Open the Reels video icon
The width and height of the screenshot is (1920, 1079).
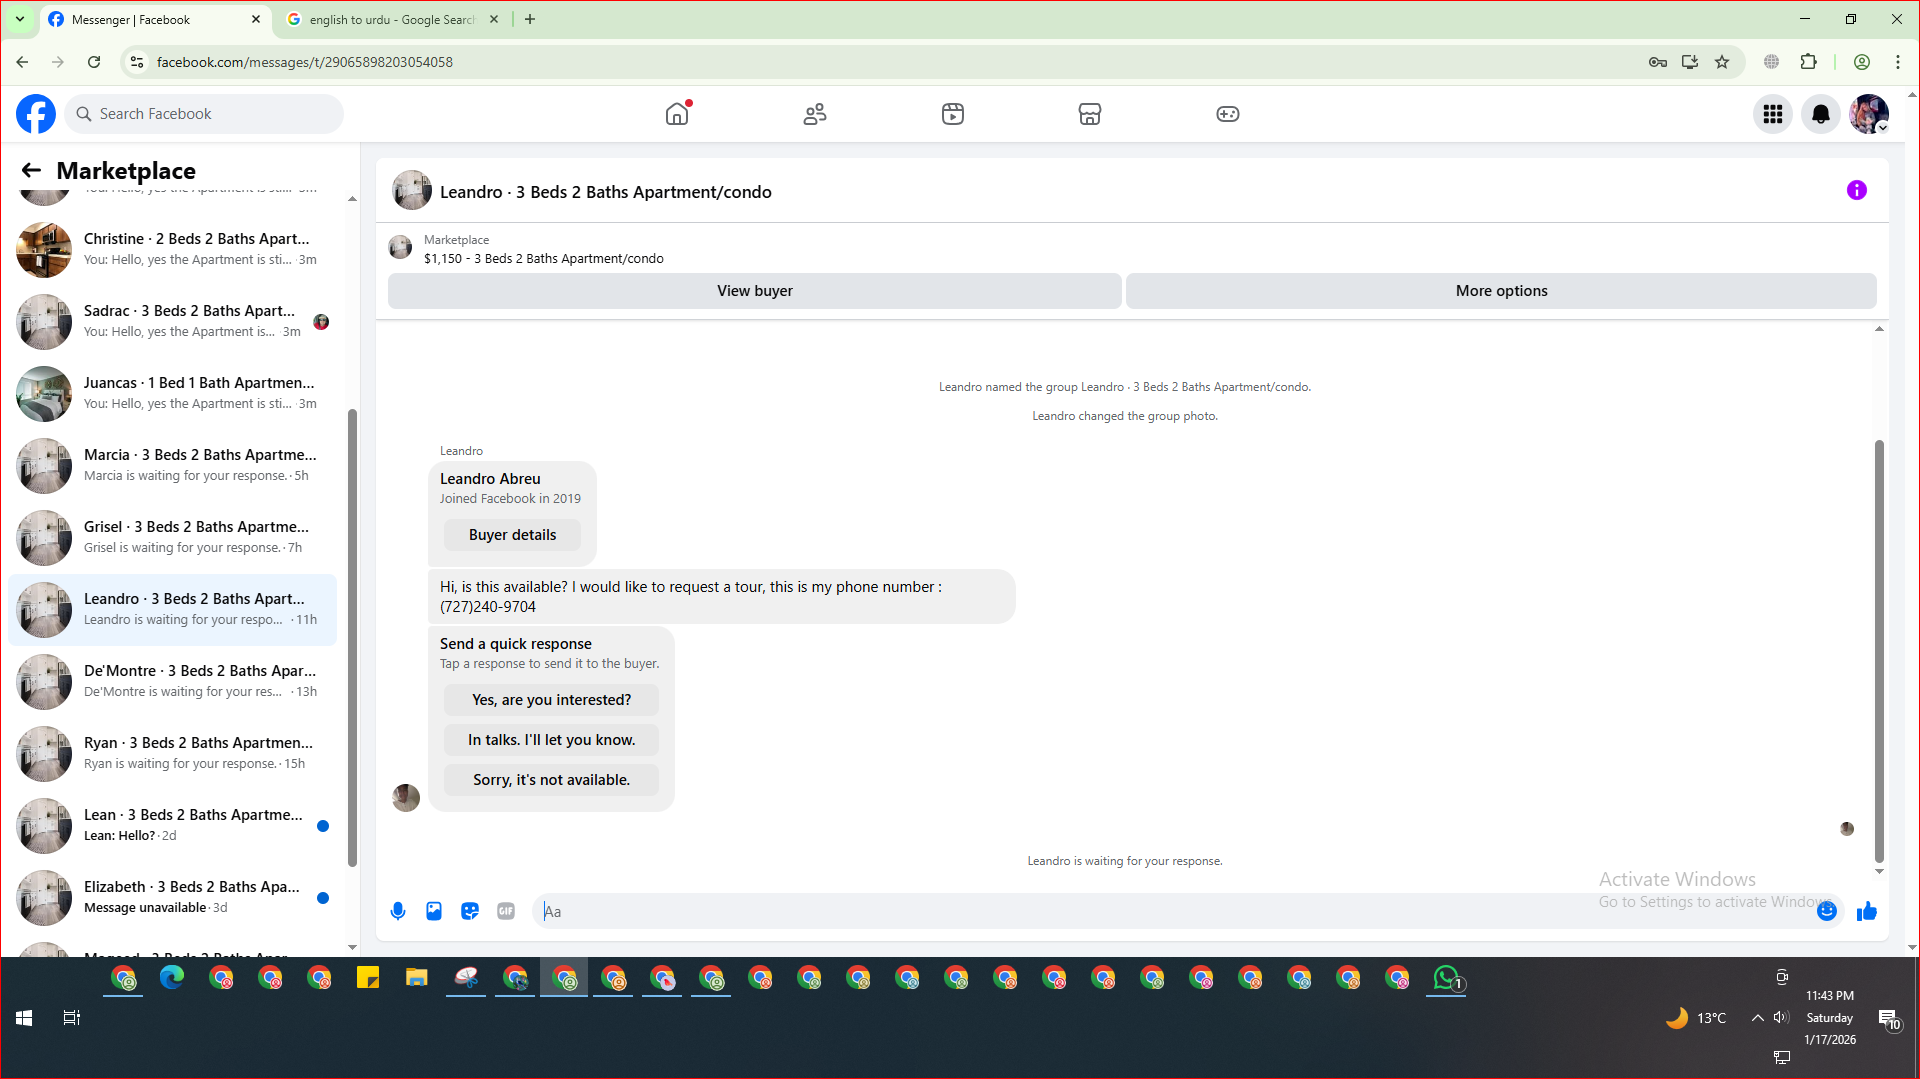coord(953,114)
